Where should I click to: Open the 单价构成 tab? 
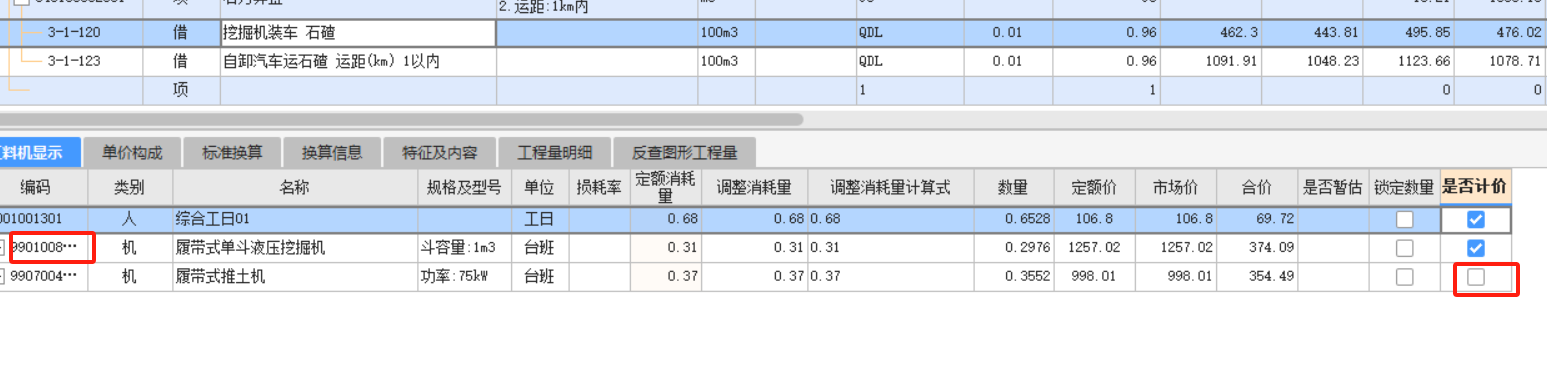pos(132,153)
